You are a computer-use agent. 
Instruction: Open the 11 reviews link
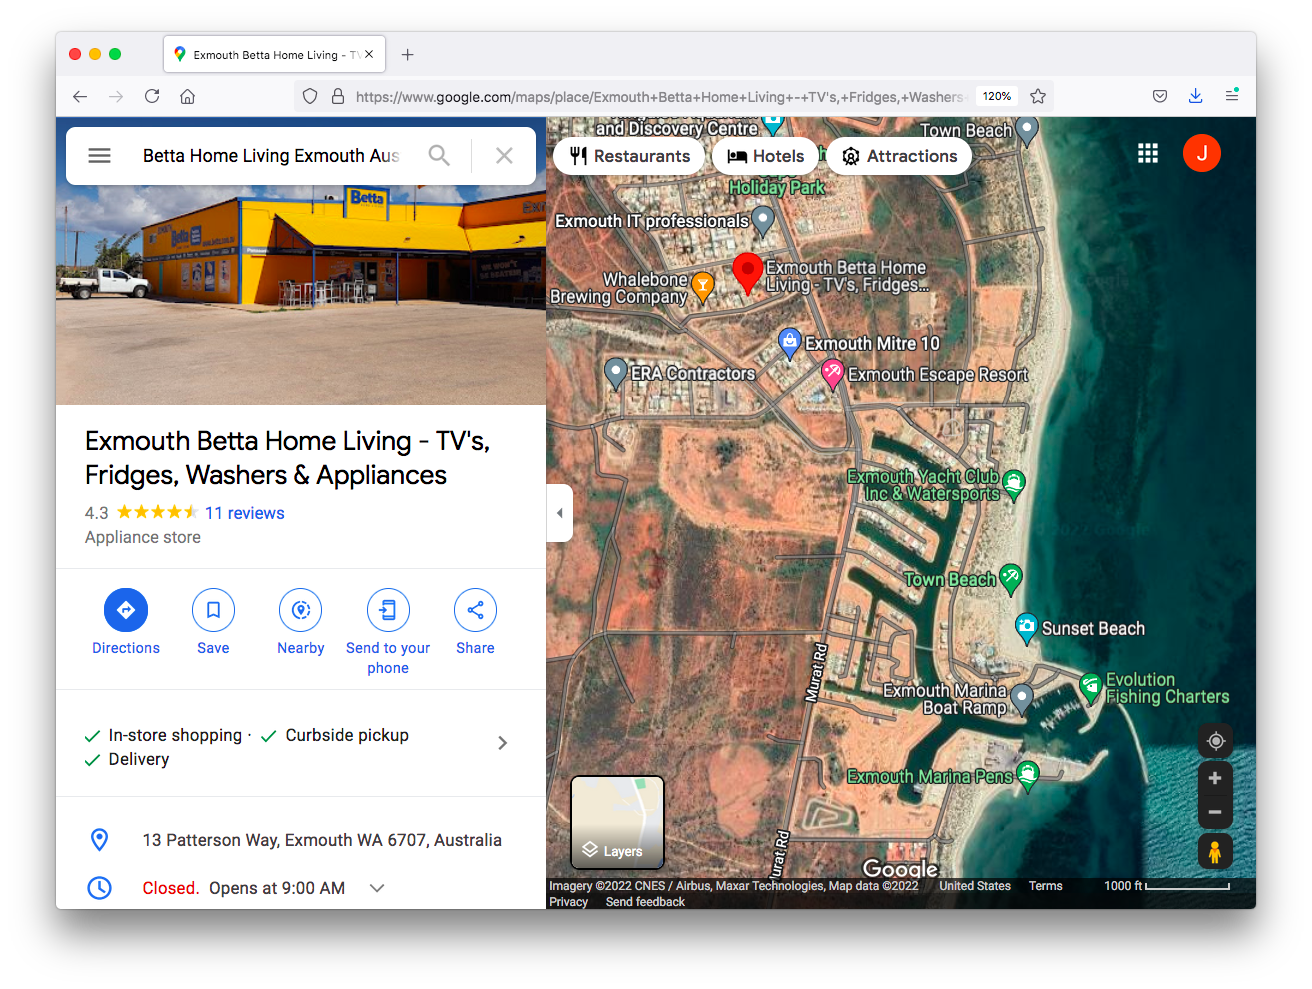[x=245, y=513]
